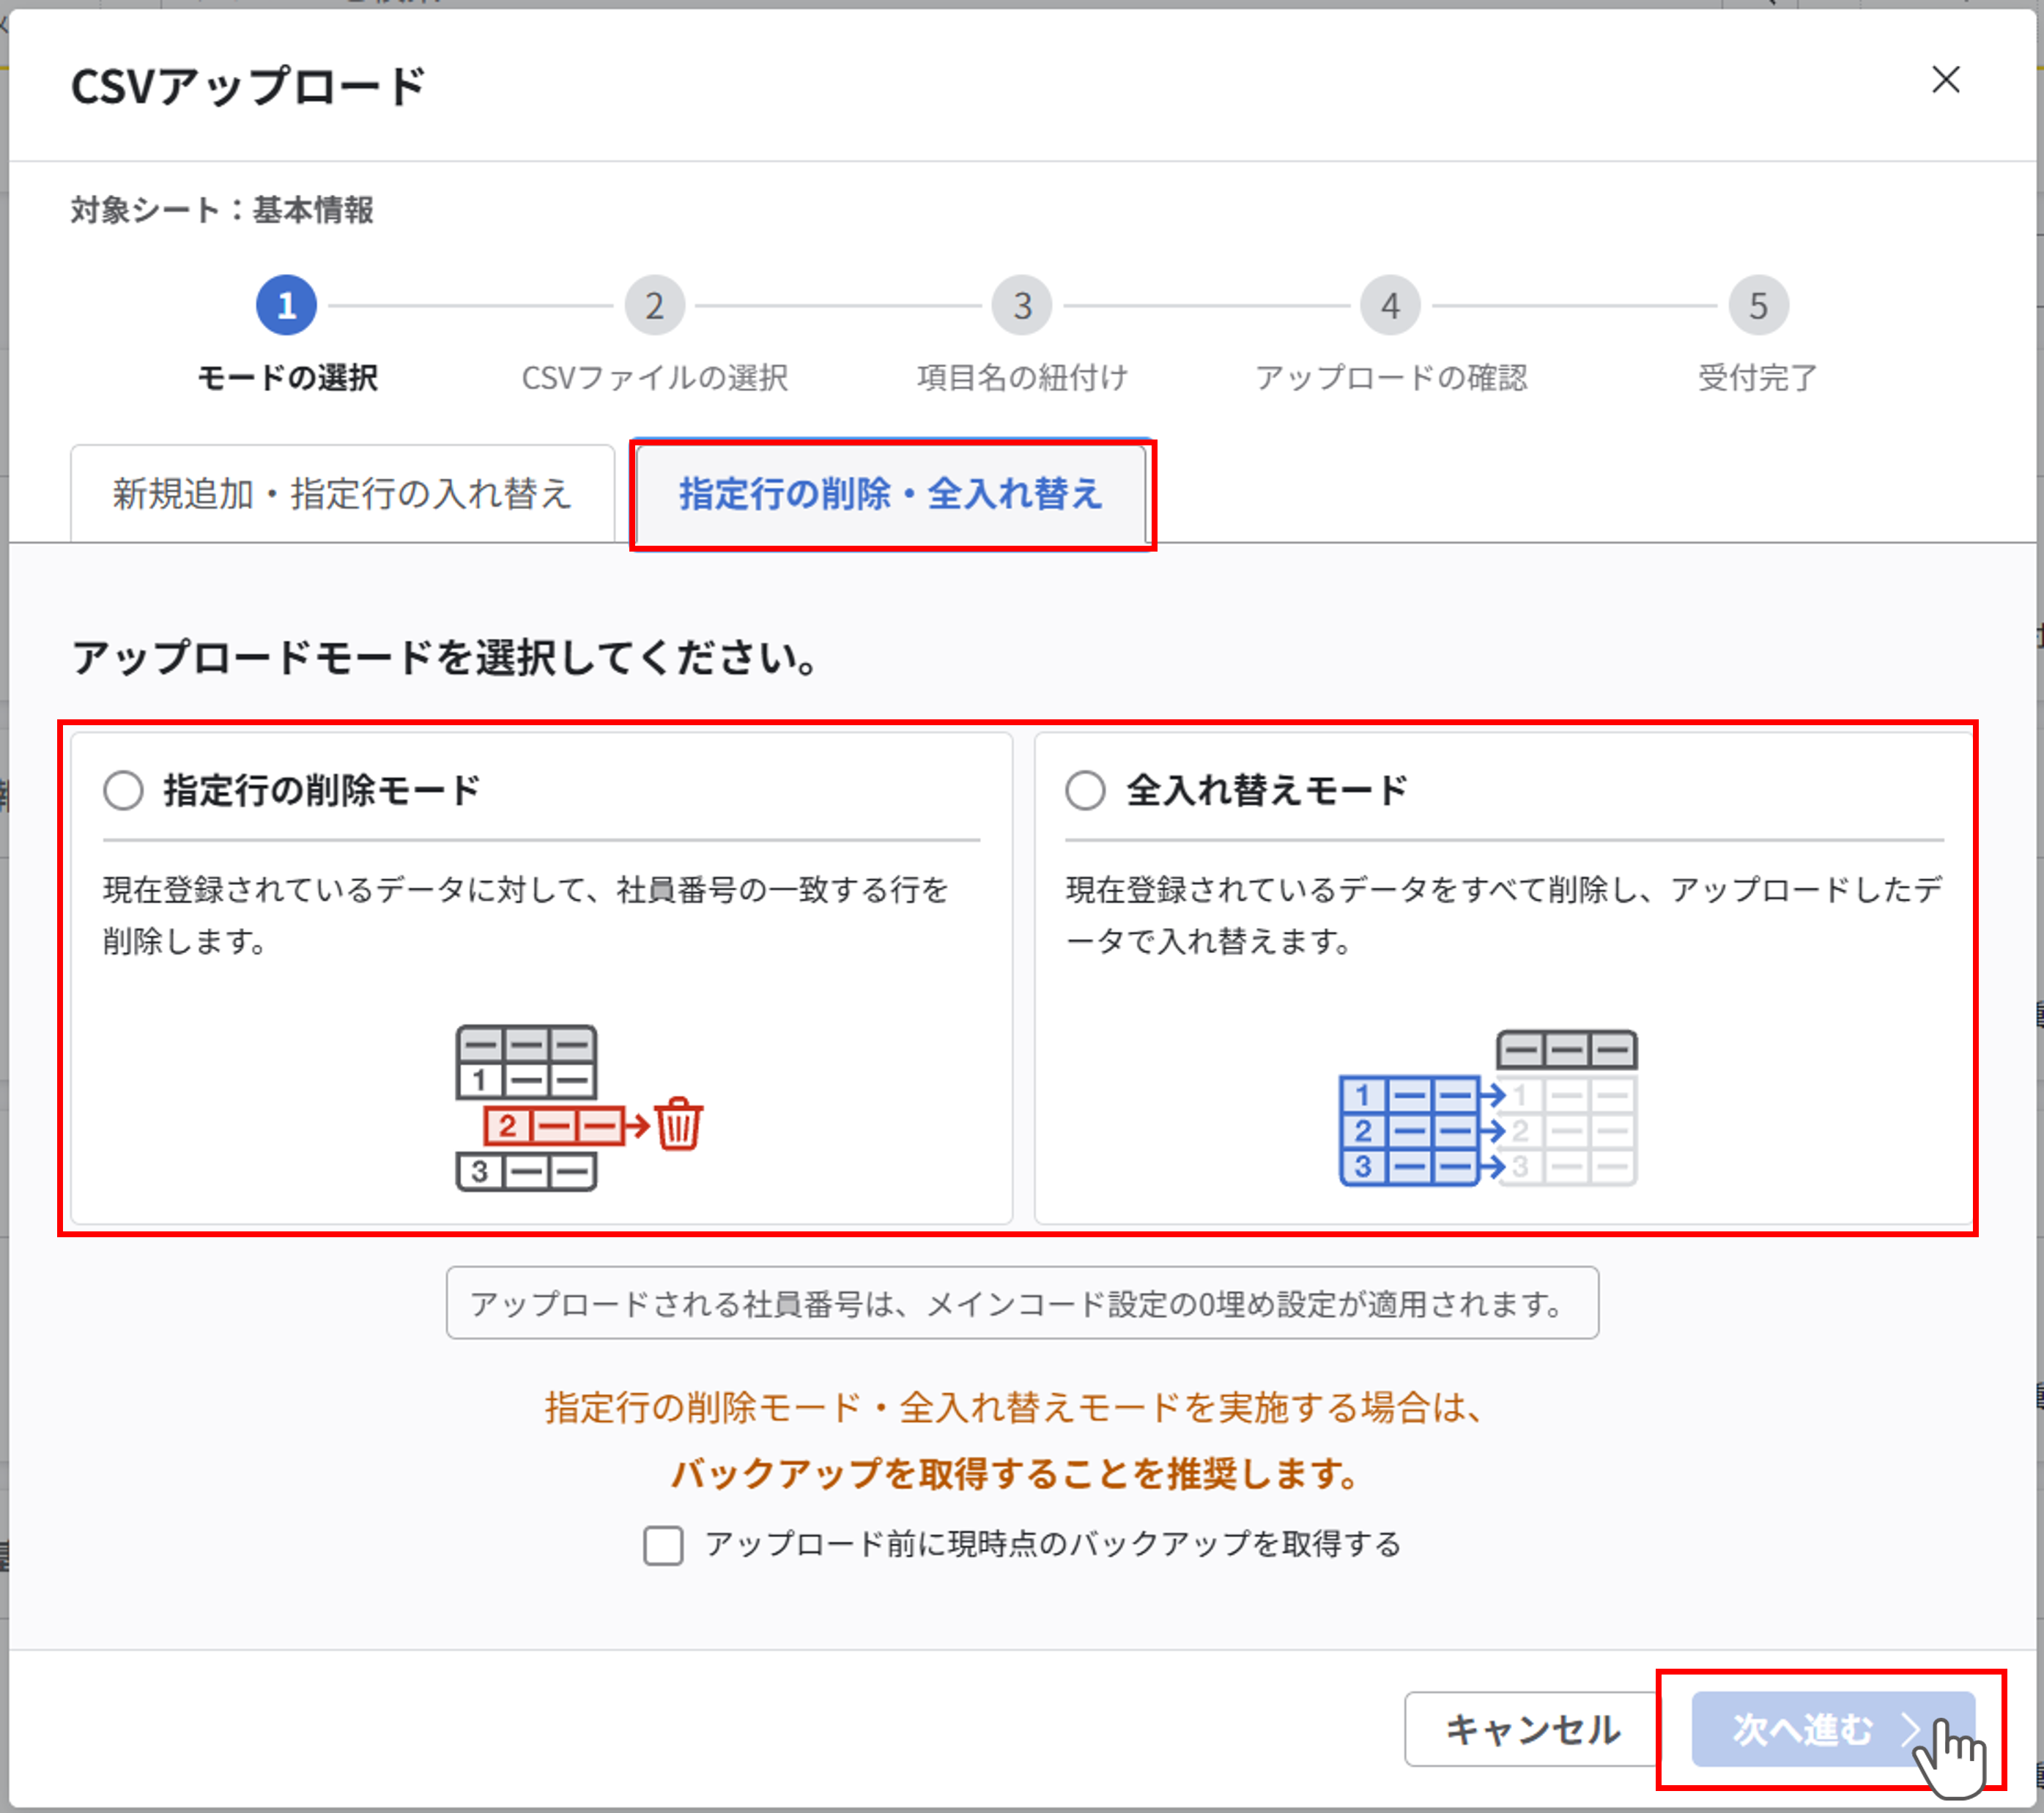Viewport: 2044px width, 1813px height.
Task: Click the 対象シート:基本情報 label
Action: [222, 210]
